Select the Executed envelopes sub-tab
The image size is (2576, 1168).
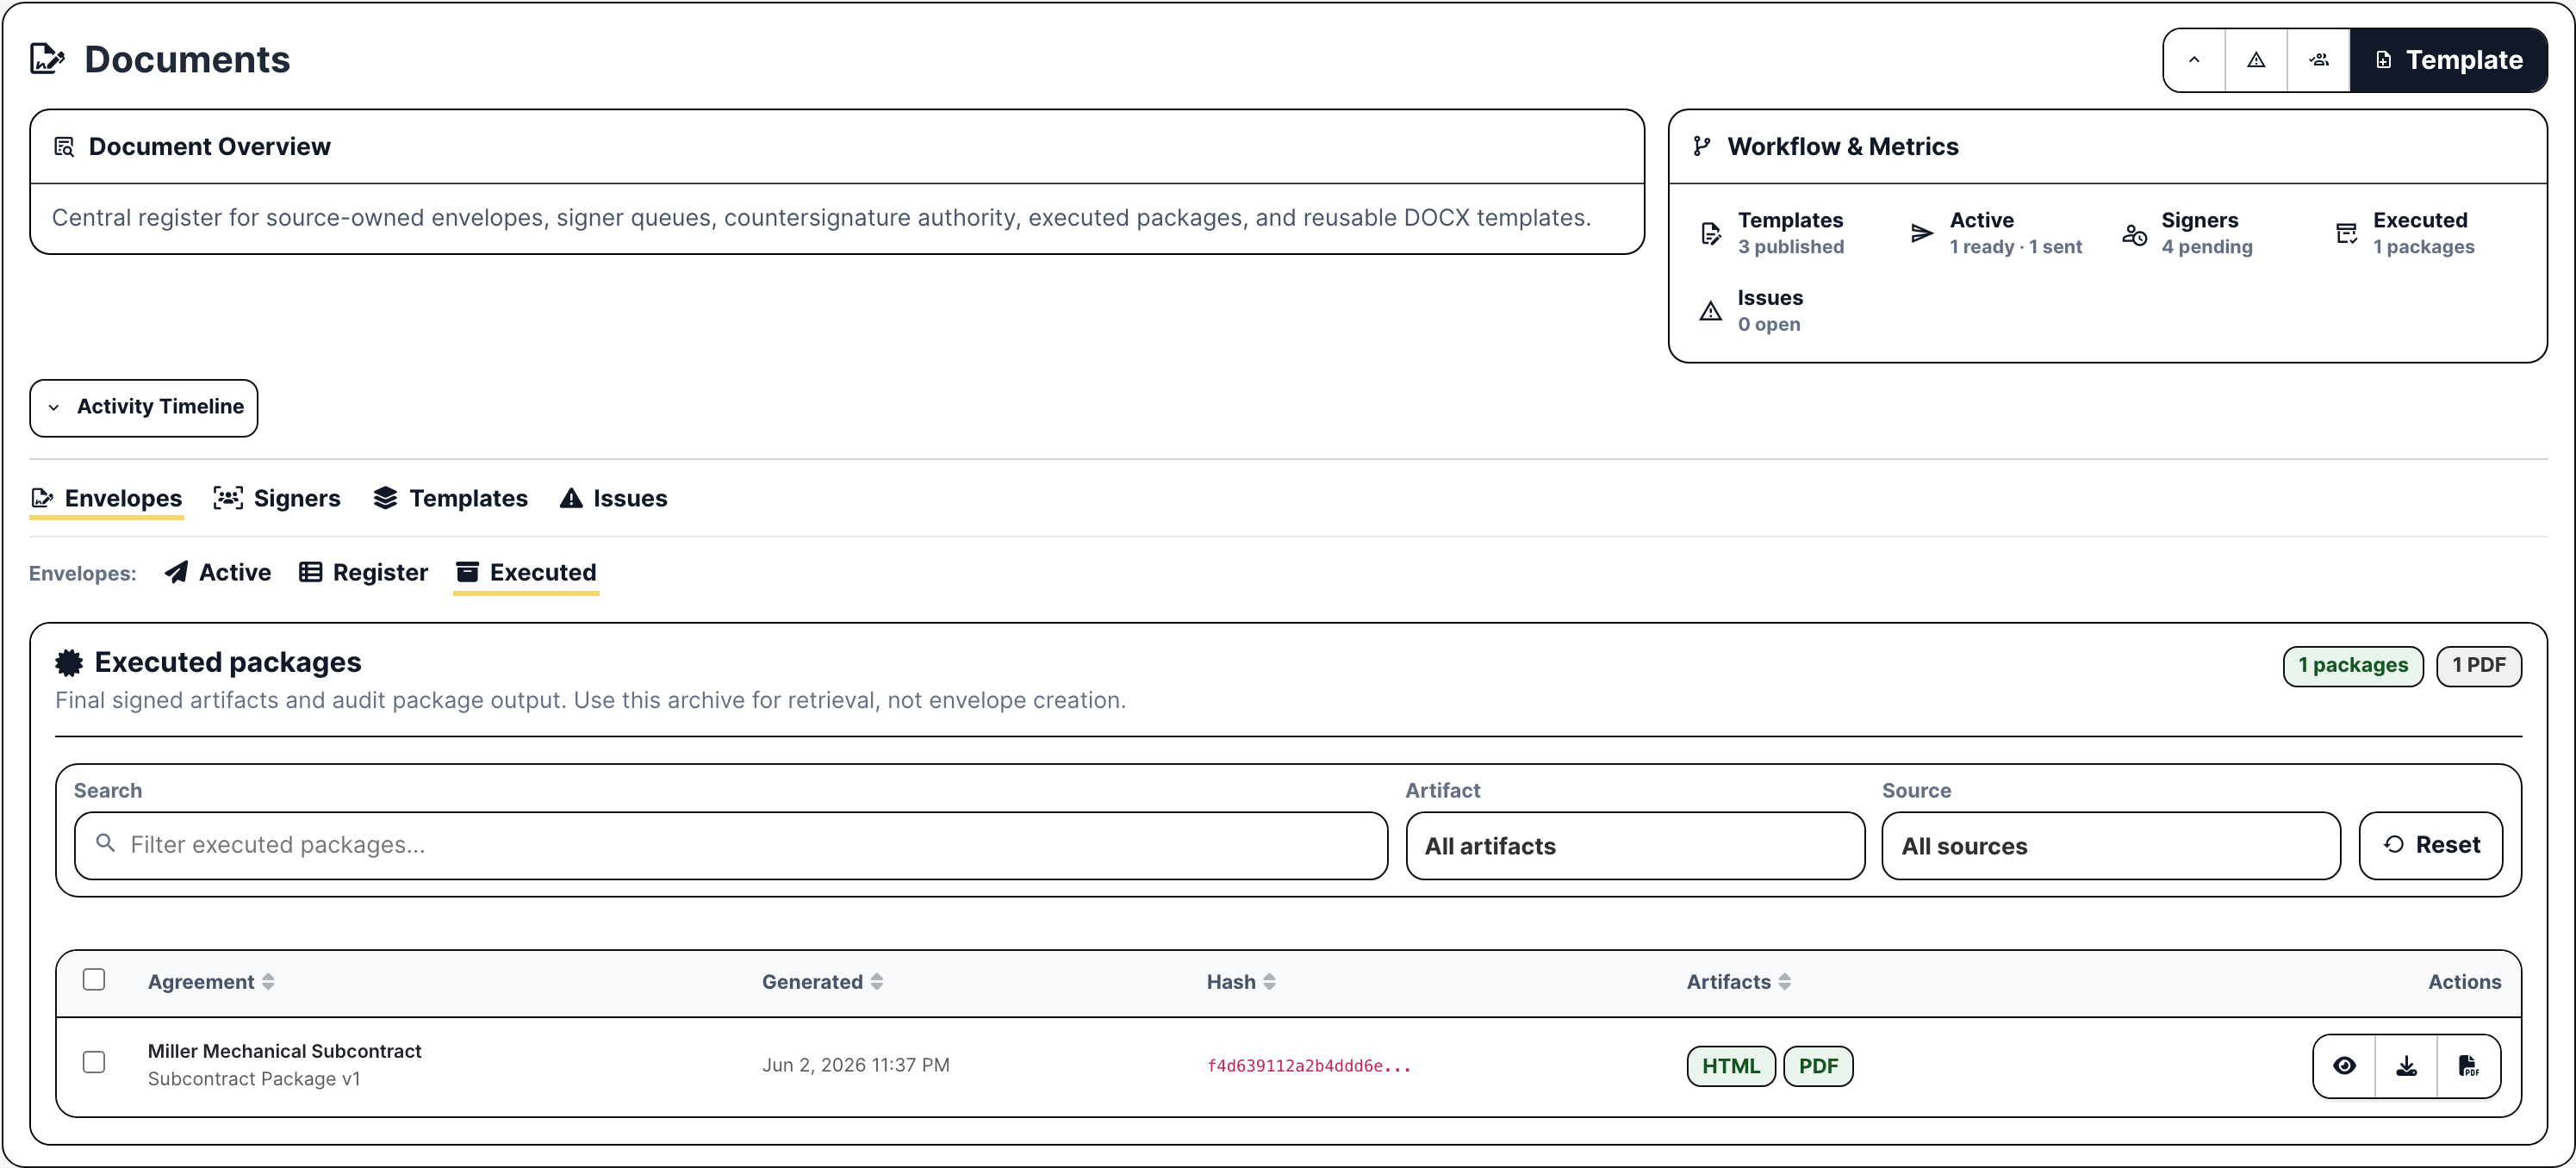pos(526,572)
